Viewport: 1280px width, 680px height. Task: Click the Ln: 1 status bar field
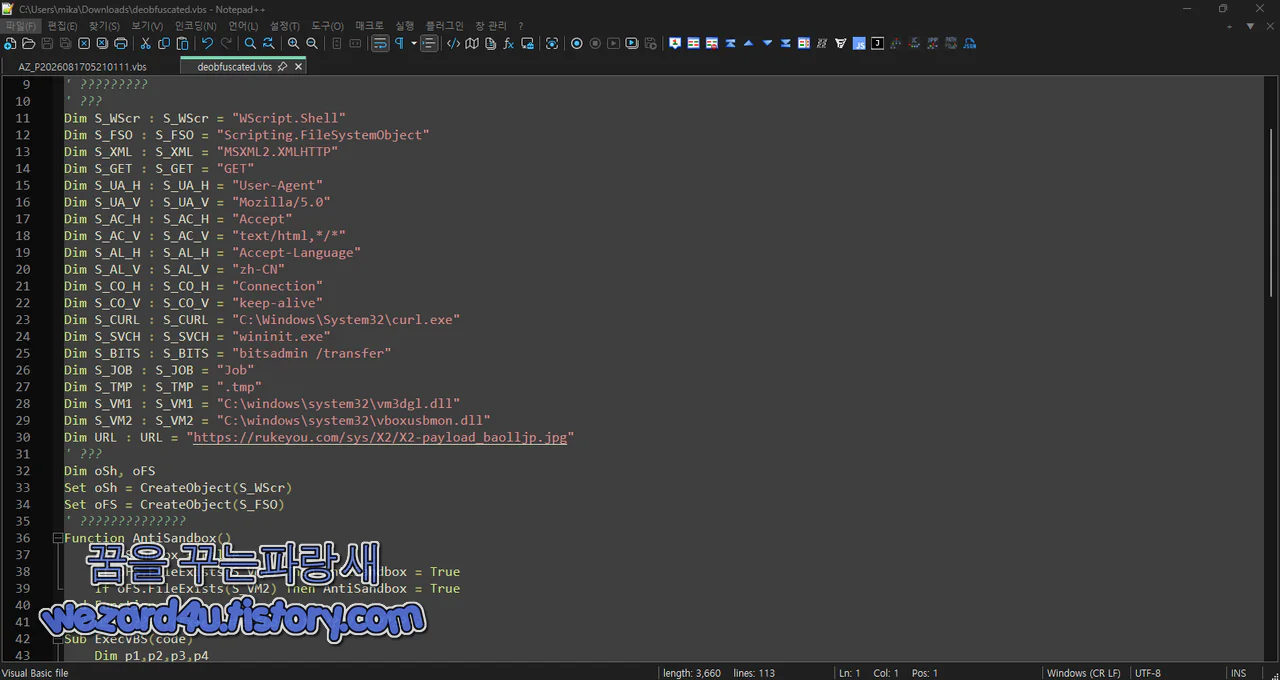click(849, 673)
